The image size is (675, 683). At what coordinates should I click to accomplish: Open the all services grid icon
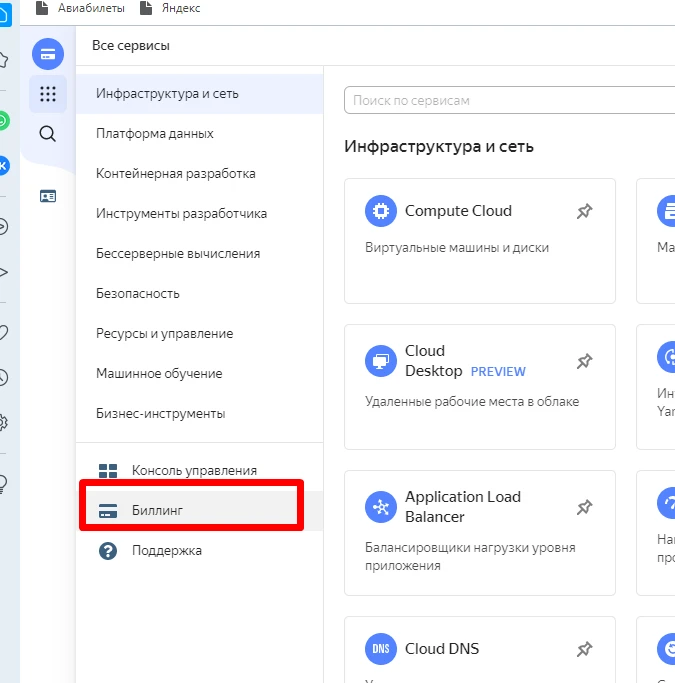point(48,94)
